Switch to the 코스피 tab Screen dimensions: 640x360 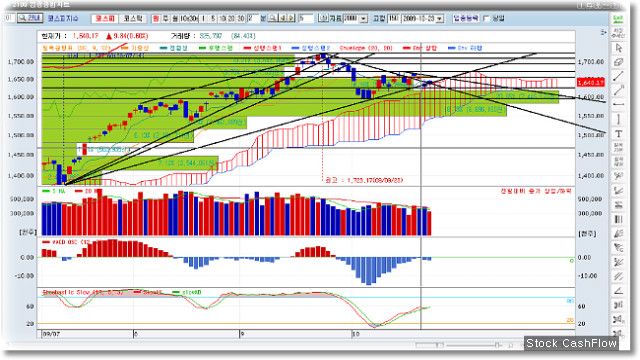click(104, 18)
